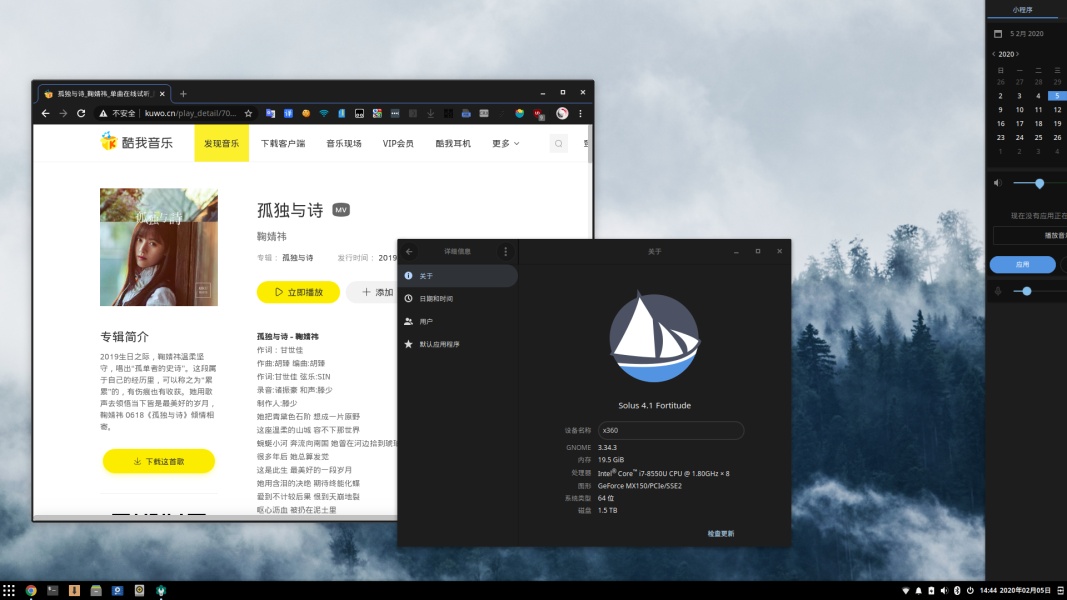Click the not-secure warning triangle
Image resolution: width=1067 pixels, height=600 pixels.
(x=103, y=114)
